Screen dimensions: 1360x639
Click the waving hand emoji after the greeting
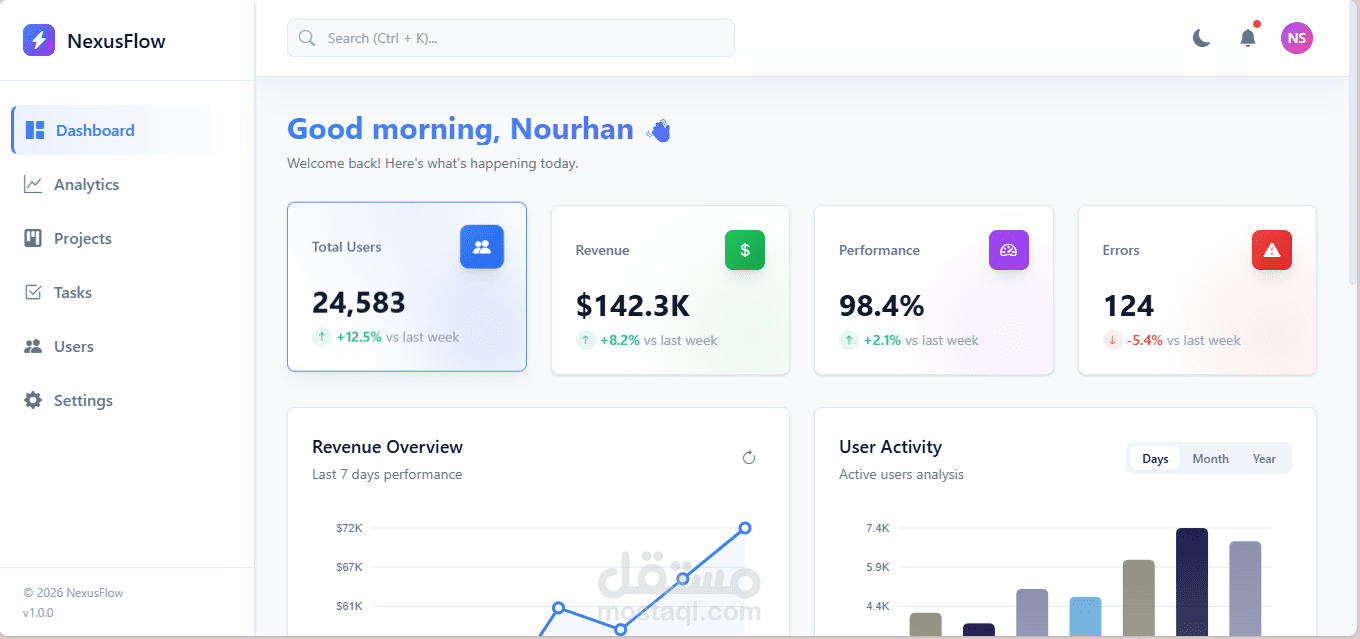click(659, 130)
